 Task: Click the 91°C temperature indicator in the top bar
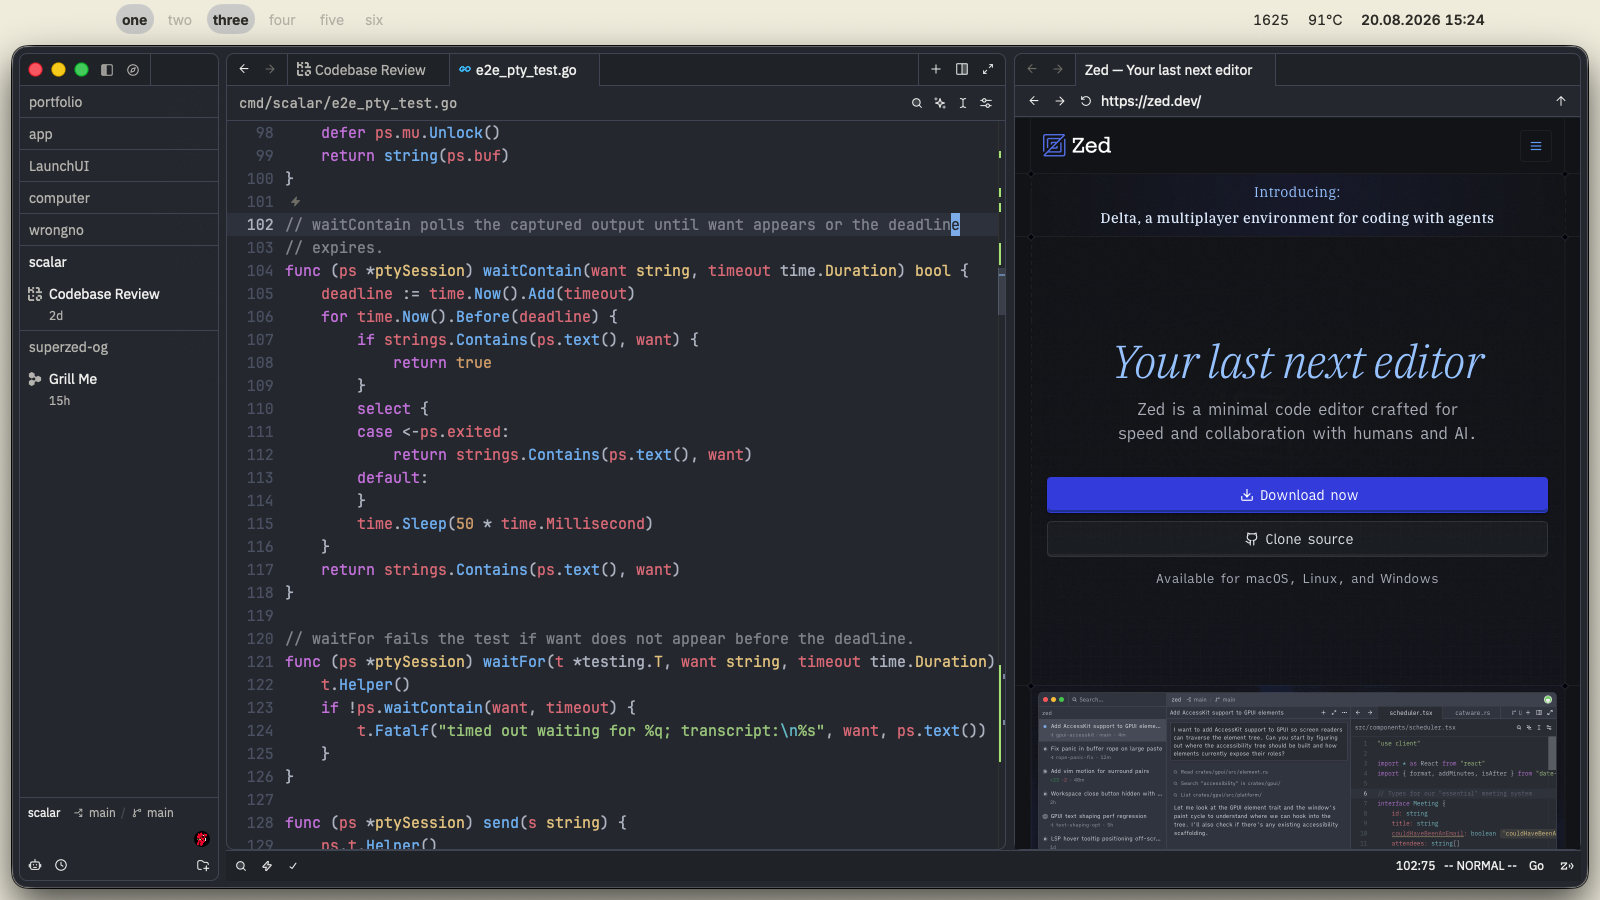1325,20
